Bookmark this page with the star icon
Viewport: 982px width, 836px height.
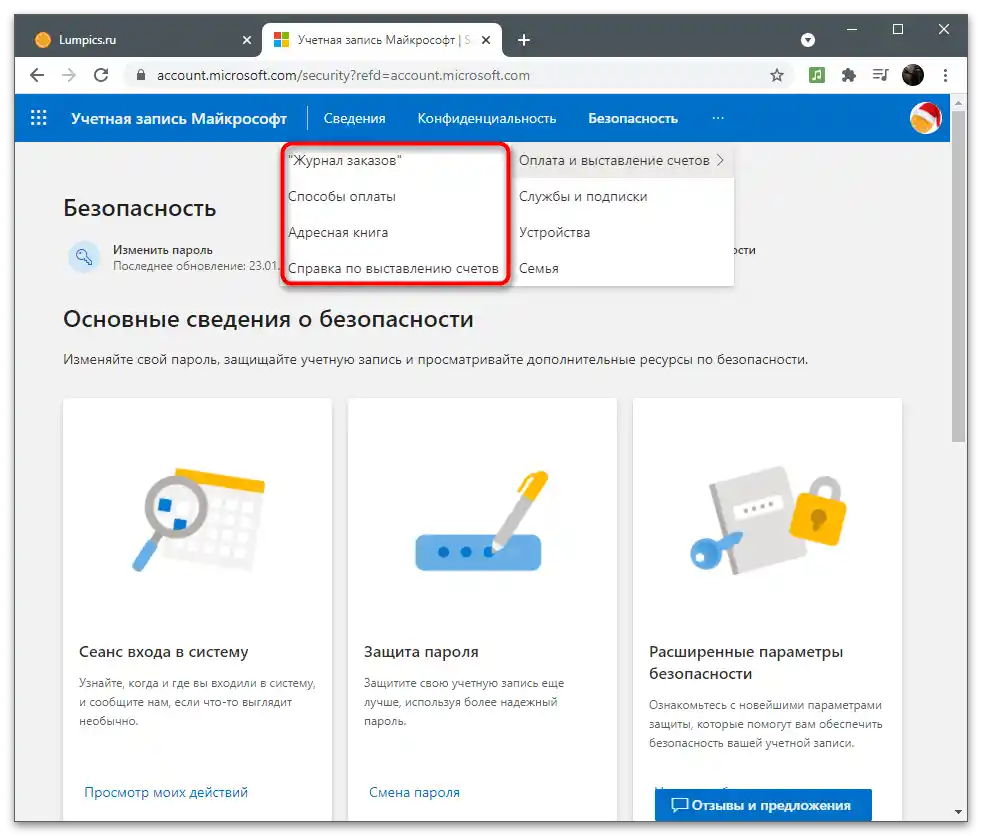click(x=777, y=75)
